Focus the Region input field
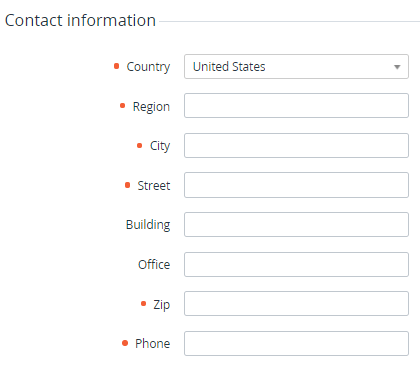420x368 pixels. point(296,106)
